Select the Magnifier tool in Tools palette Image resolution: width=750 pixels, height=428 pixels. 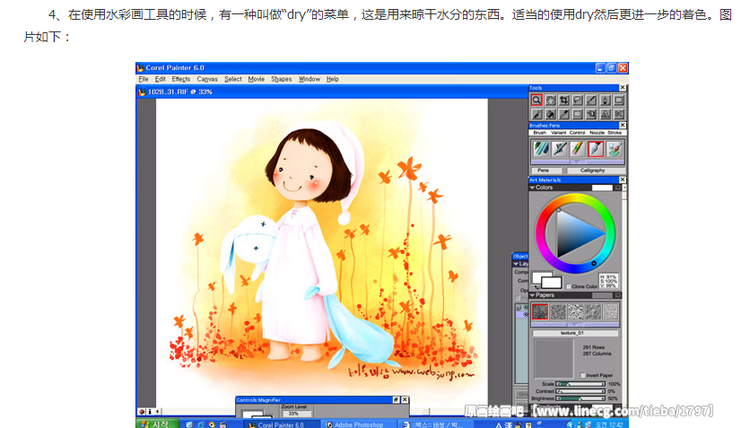[536, 100]
